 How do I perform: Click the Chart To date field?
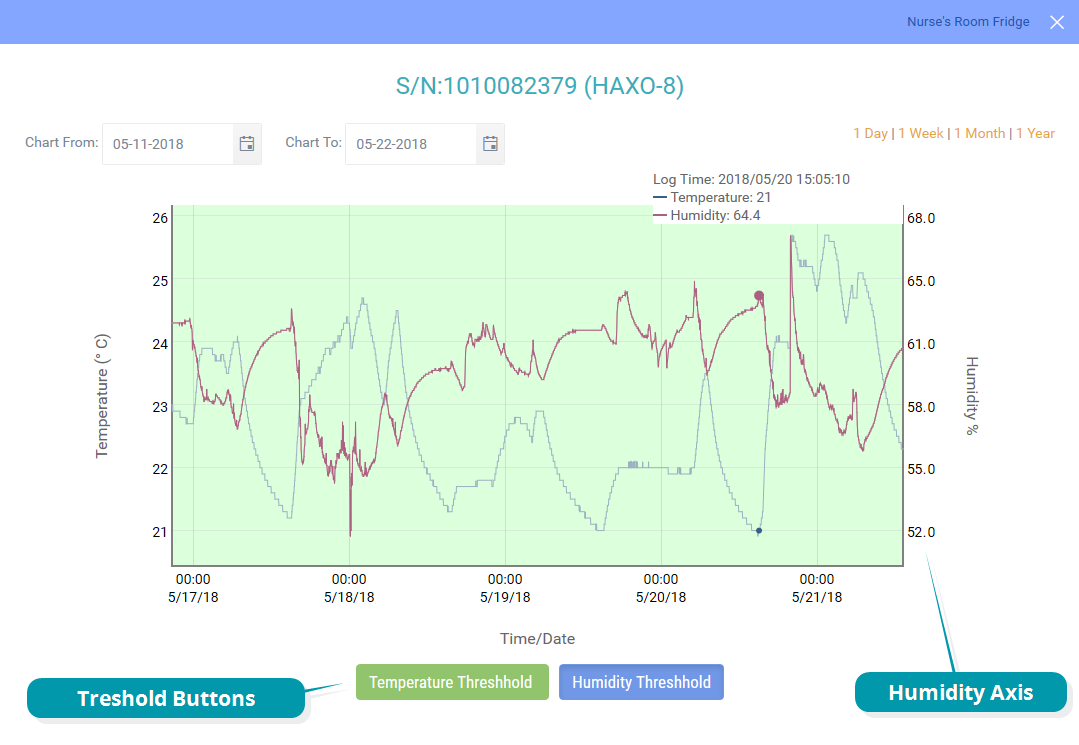point(411,144)
